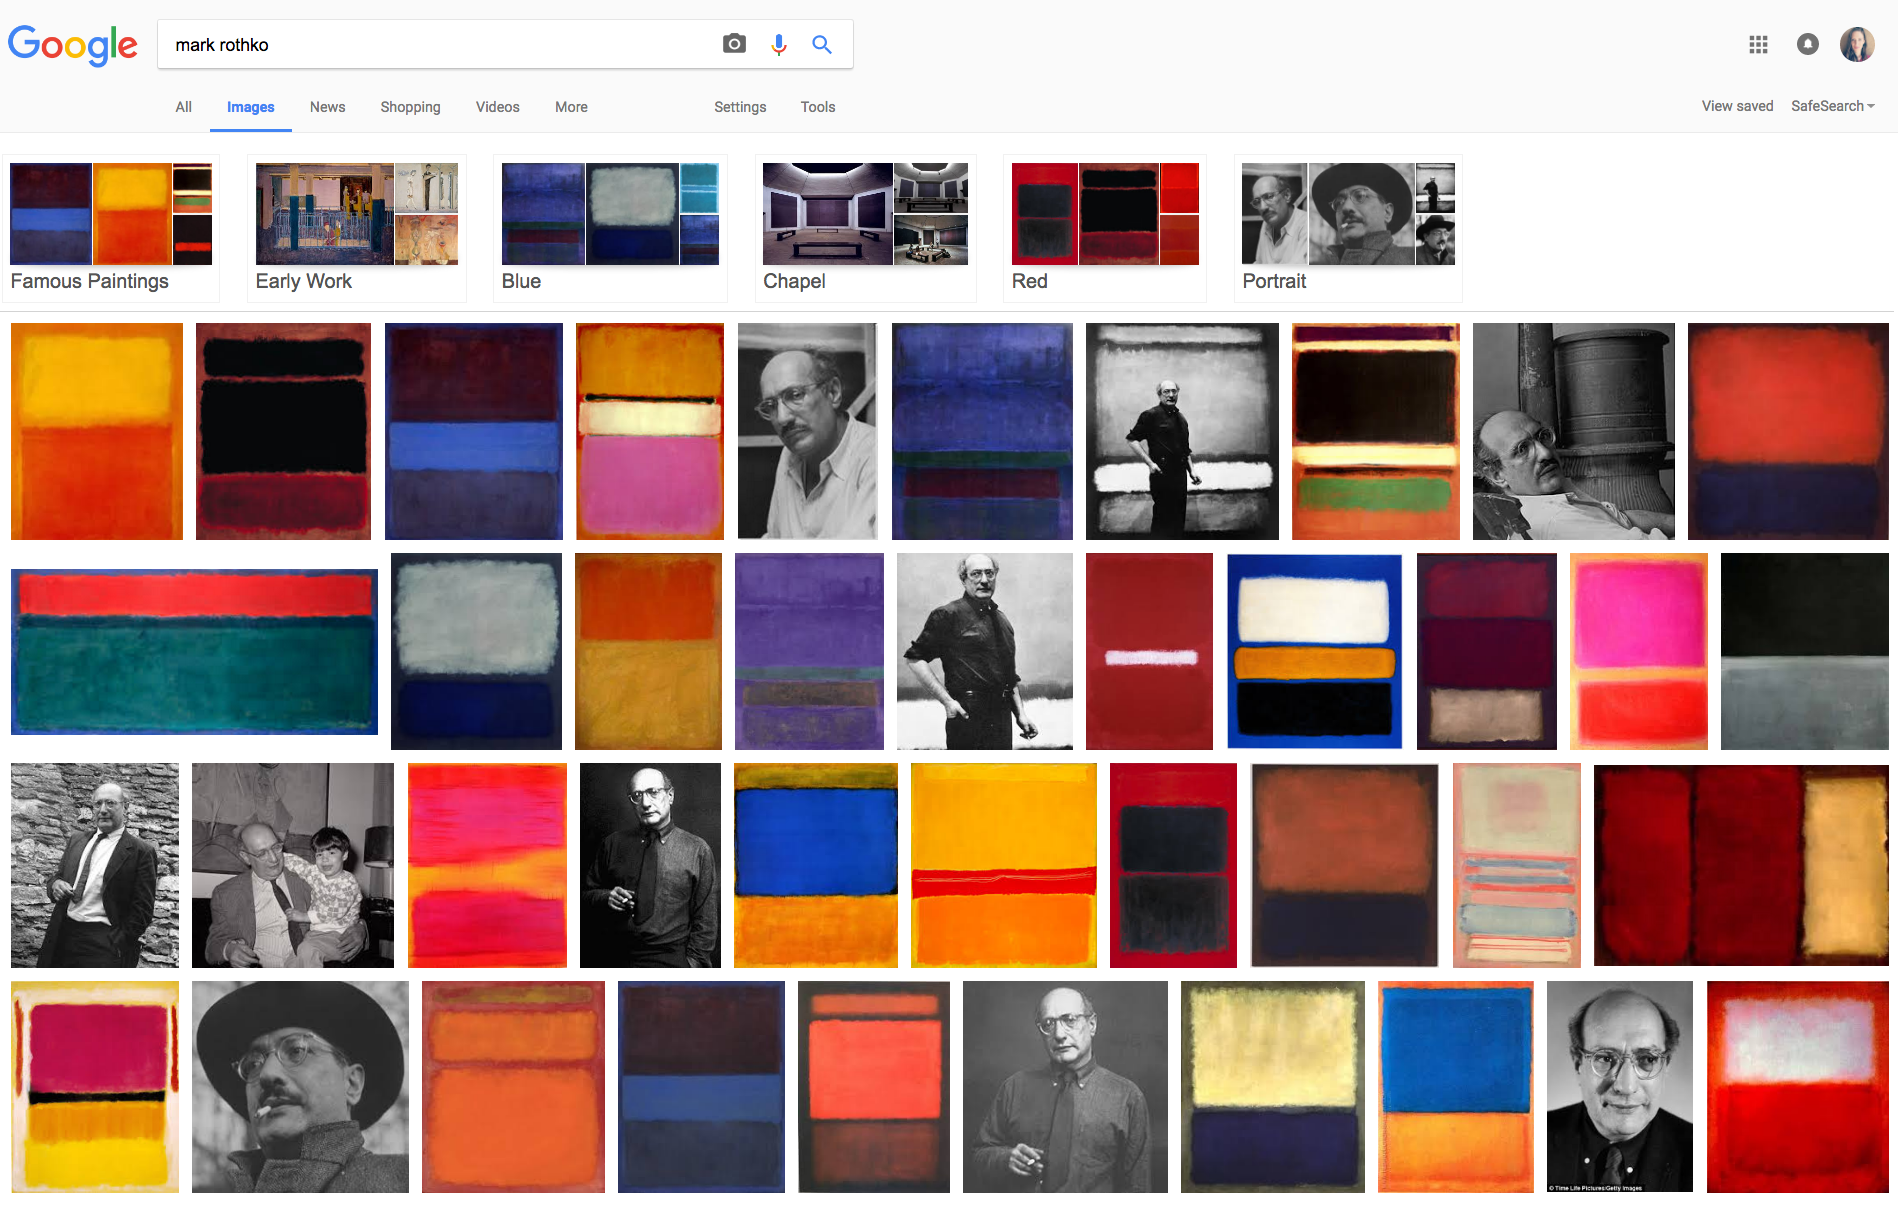Open red-orange over dark blue painting, first row

(1788, 431)
